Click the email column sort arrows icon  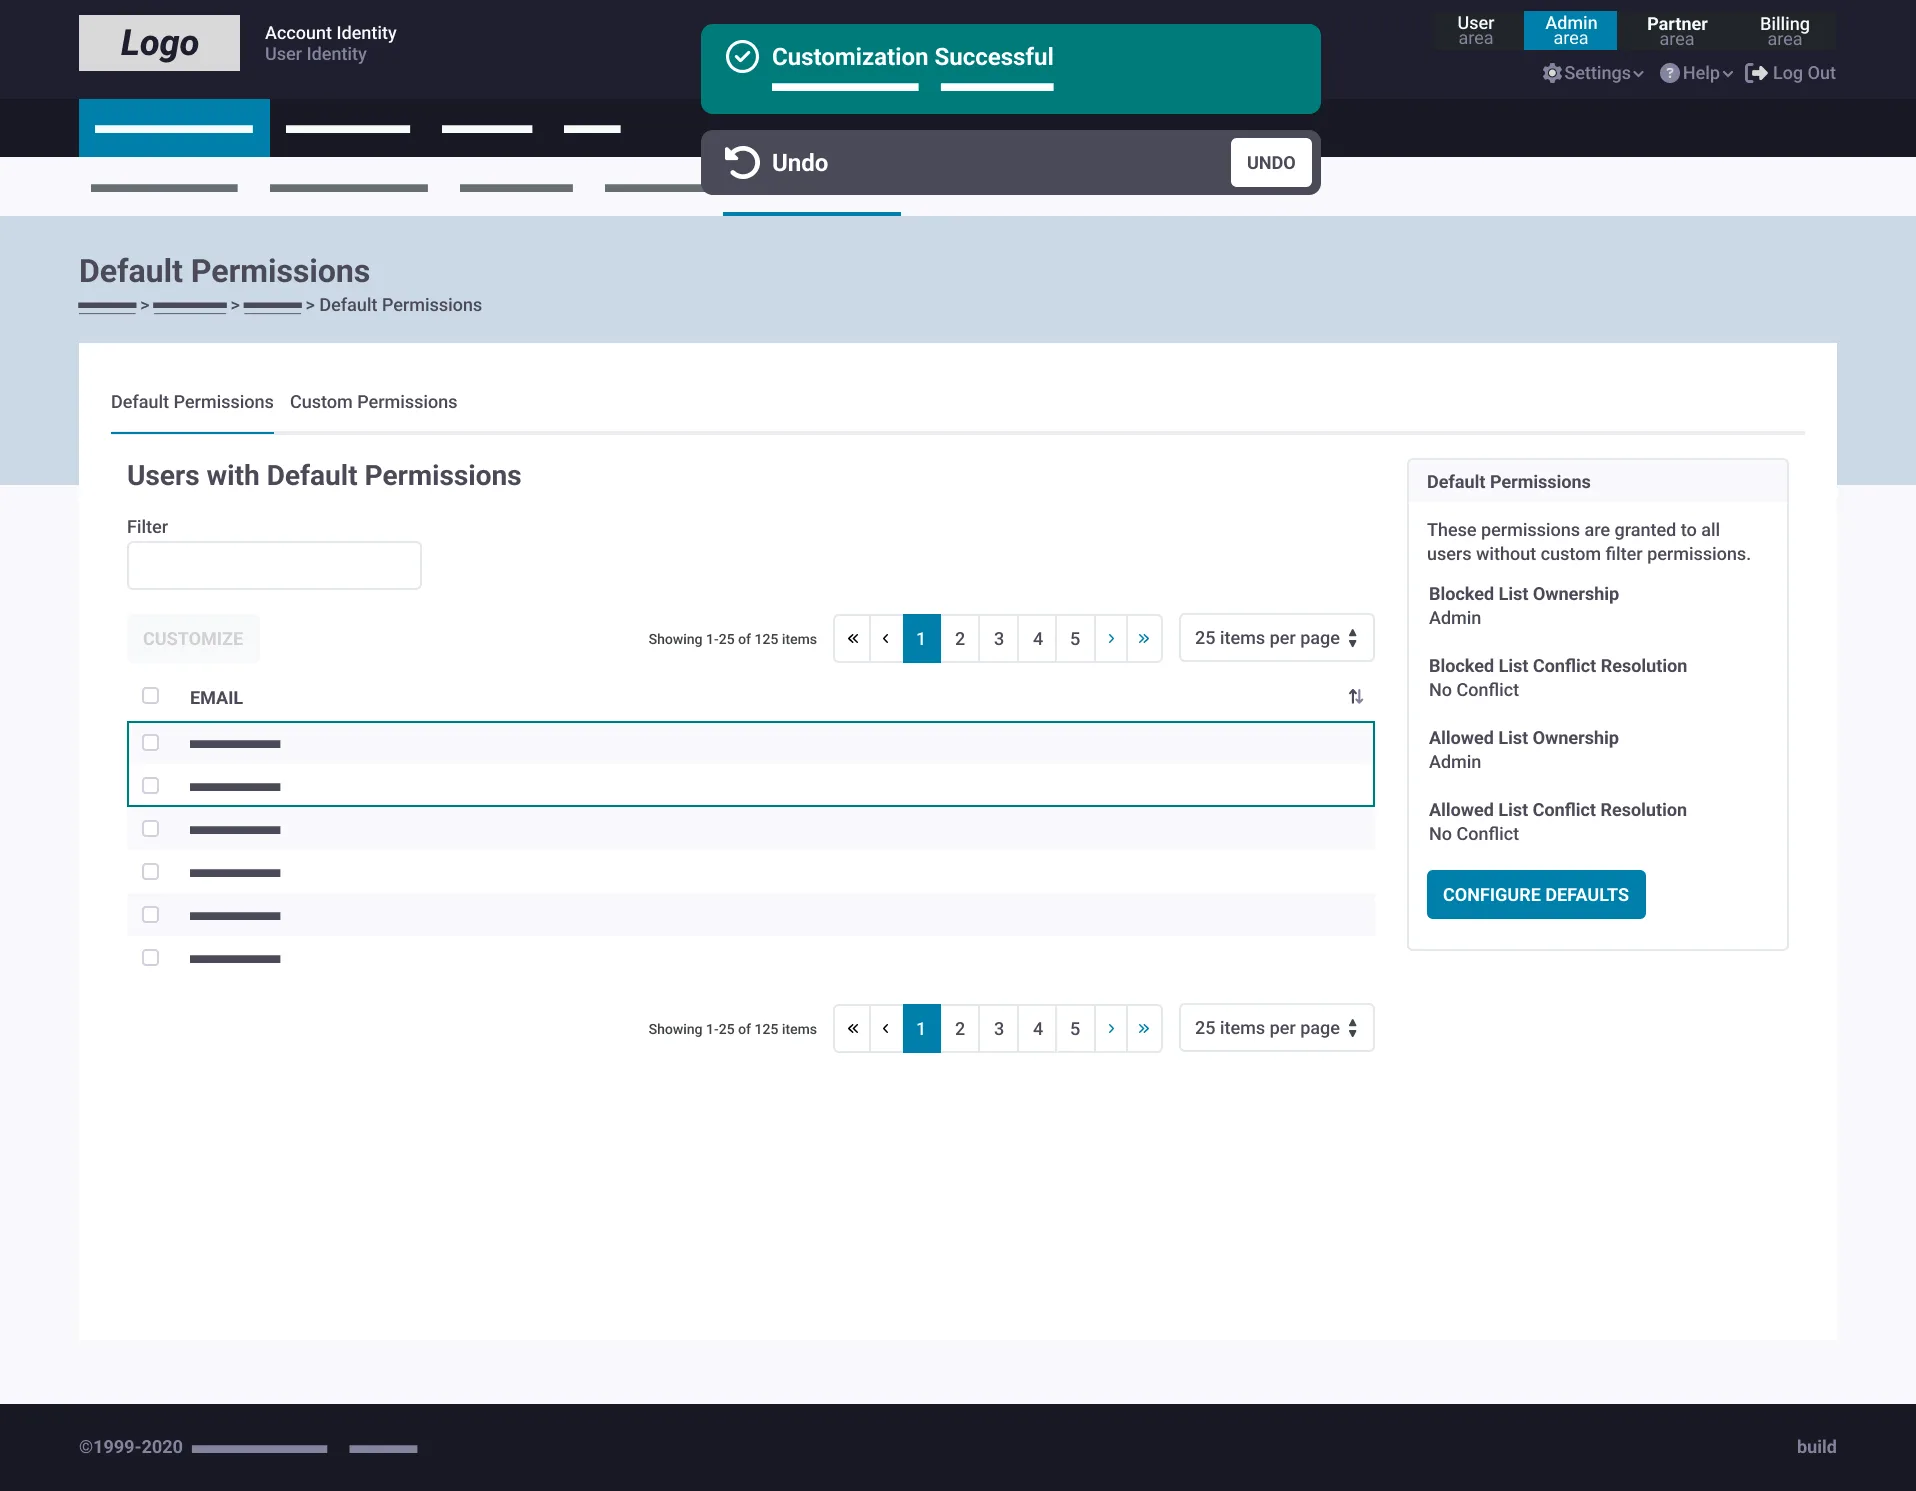click(x=1355, y=697)
